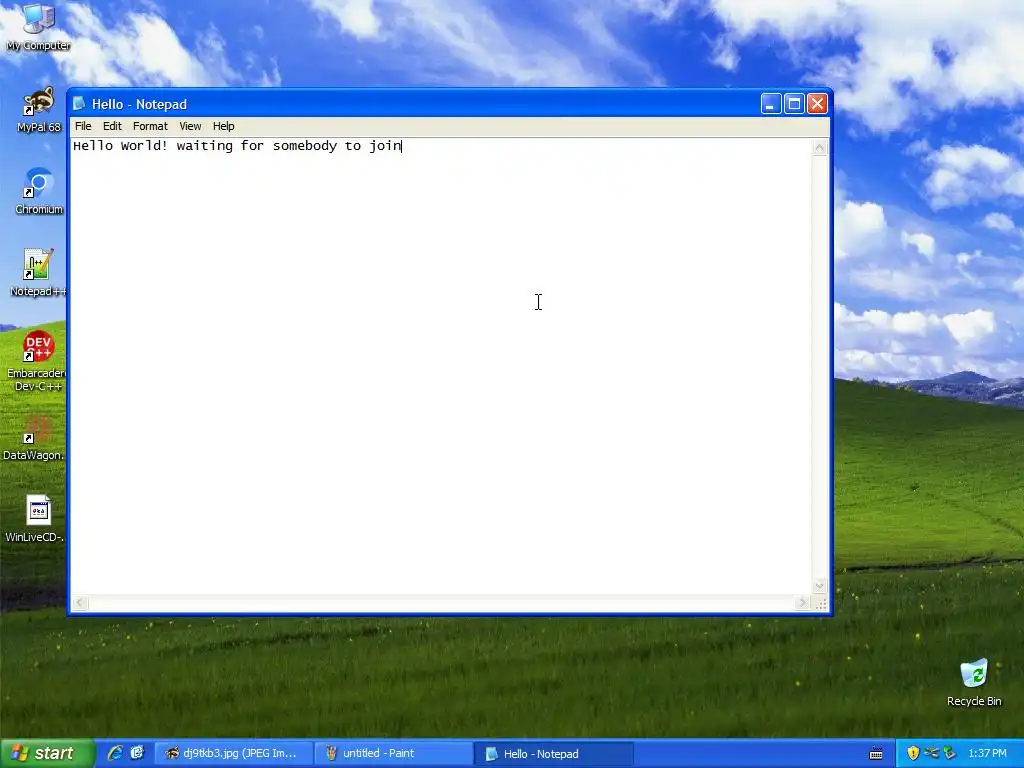The width and height of the screenshot is (1024, 768).
Task: Click the Safely Remove Hardware tray icon
Action: pos(949,753)
